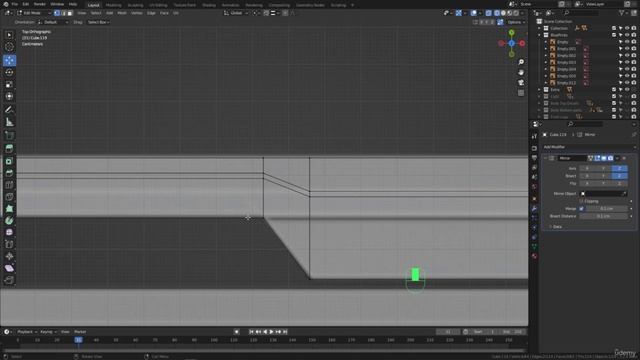The image size is (640, 360).
Task: Toggle modifier show in viewport icon
Action: tap(604, 158)
